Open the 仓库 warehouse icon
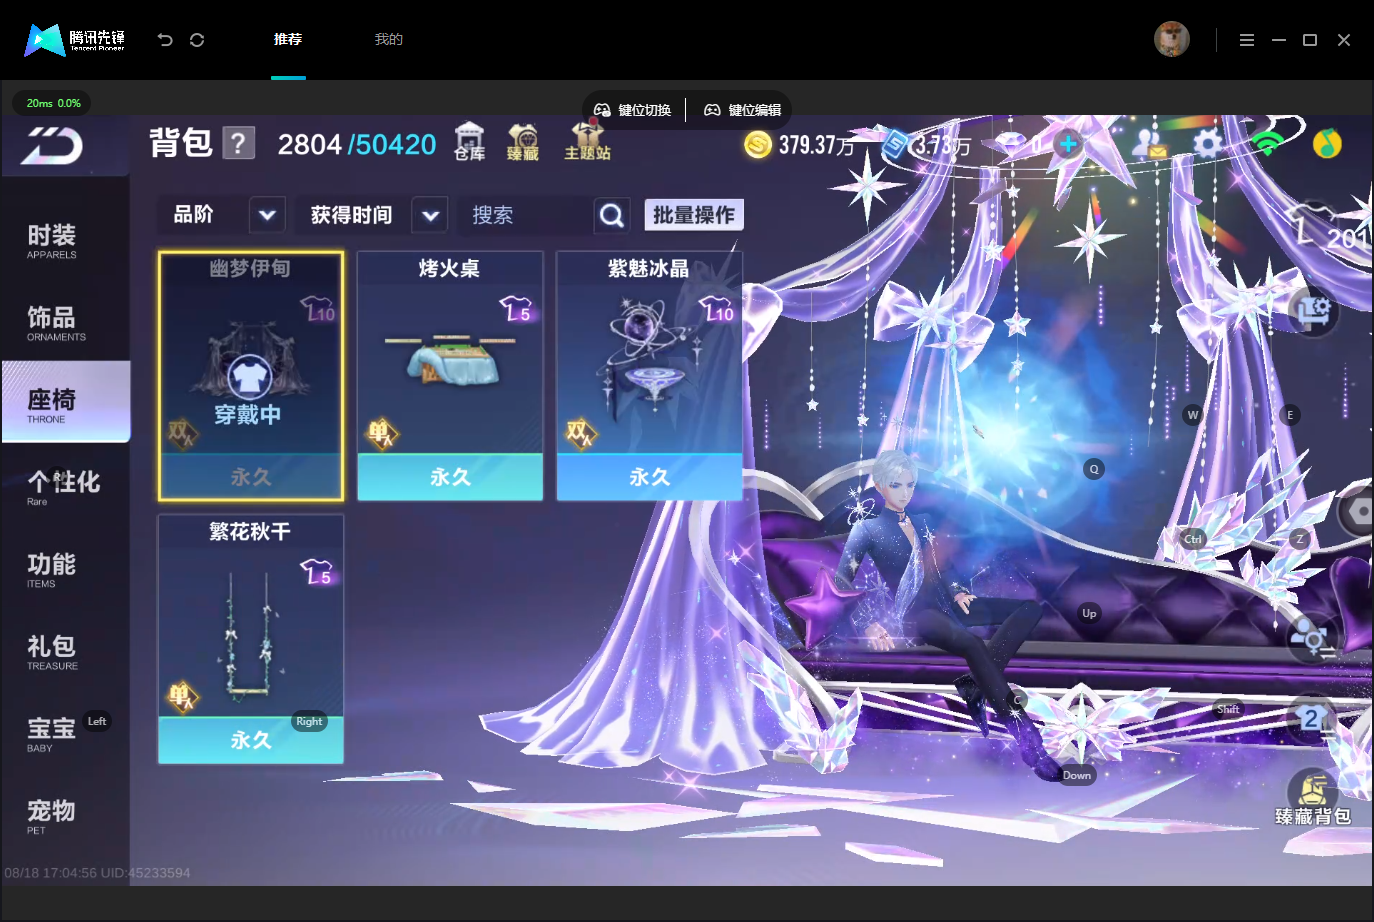 (x=469, y=142)
